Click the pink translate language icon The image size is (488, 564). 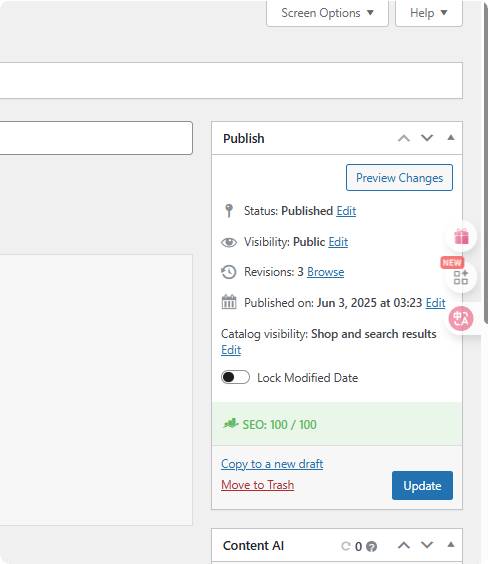(x=461, y=319)
